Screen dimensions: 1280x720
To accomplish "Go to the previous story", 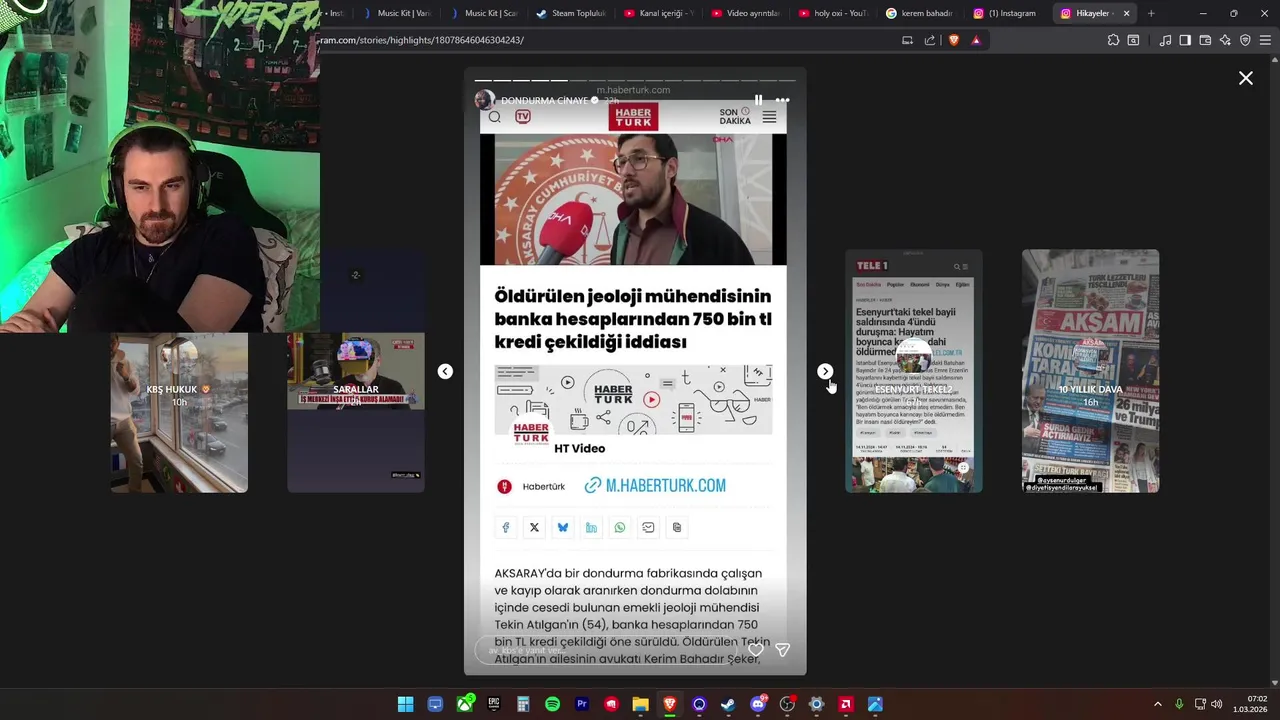I will (x=445, y=371).
